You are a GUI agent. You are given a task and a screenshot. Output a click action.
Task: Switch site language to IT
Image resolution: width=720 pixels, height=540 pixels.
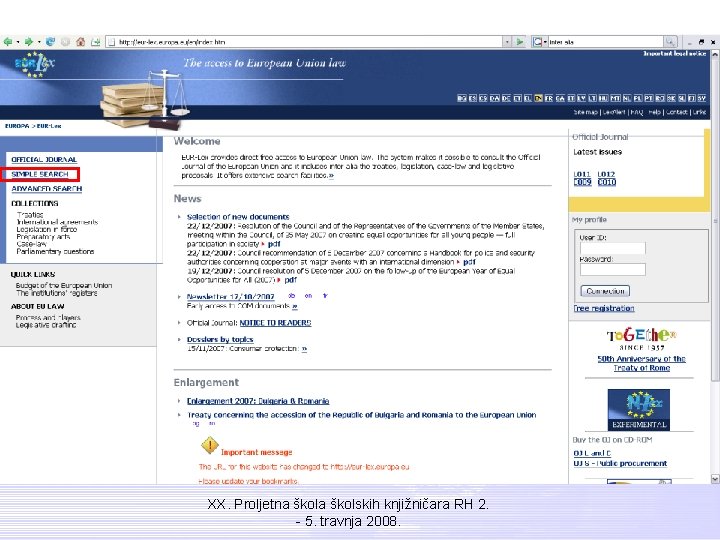[571, 98]
